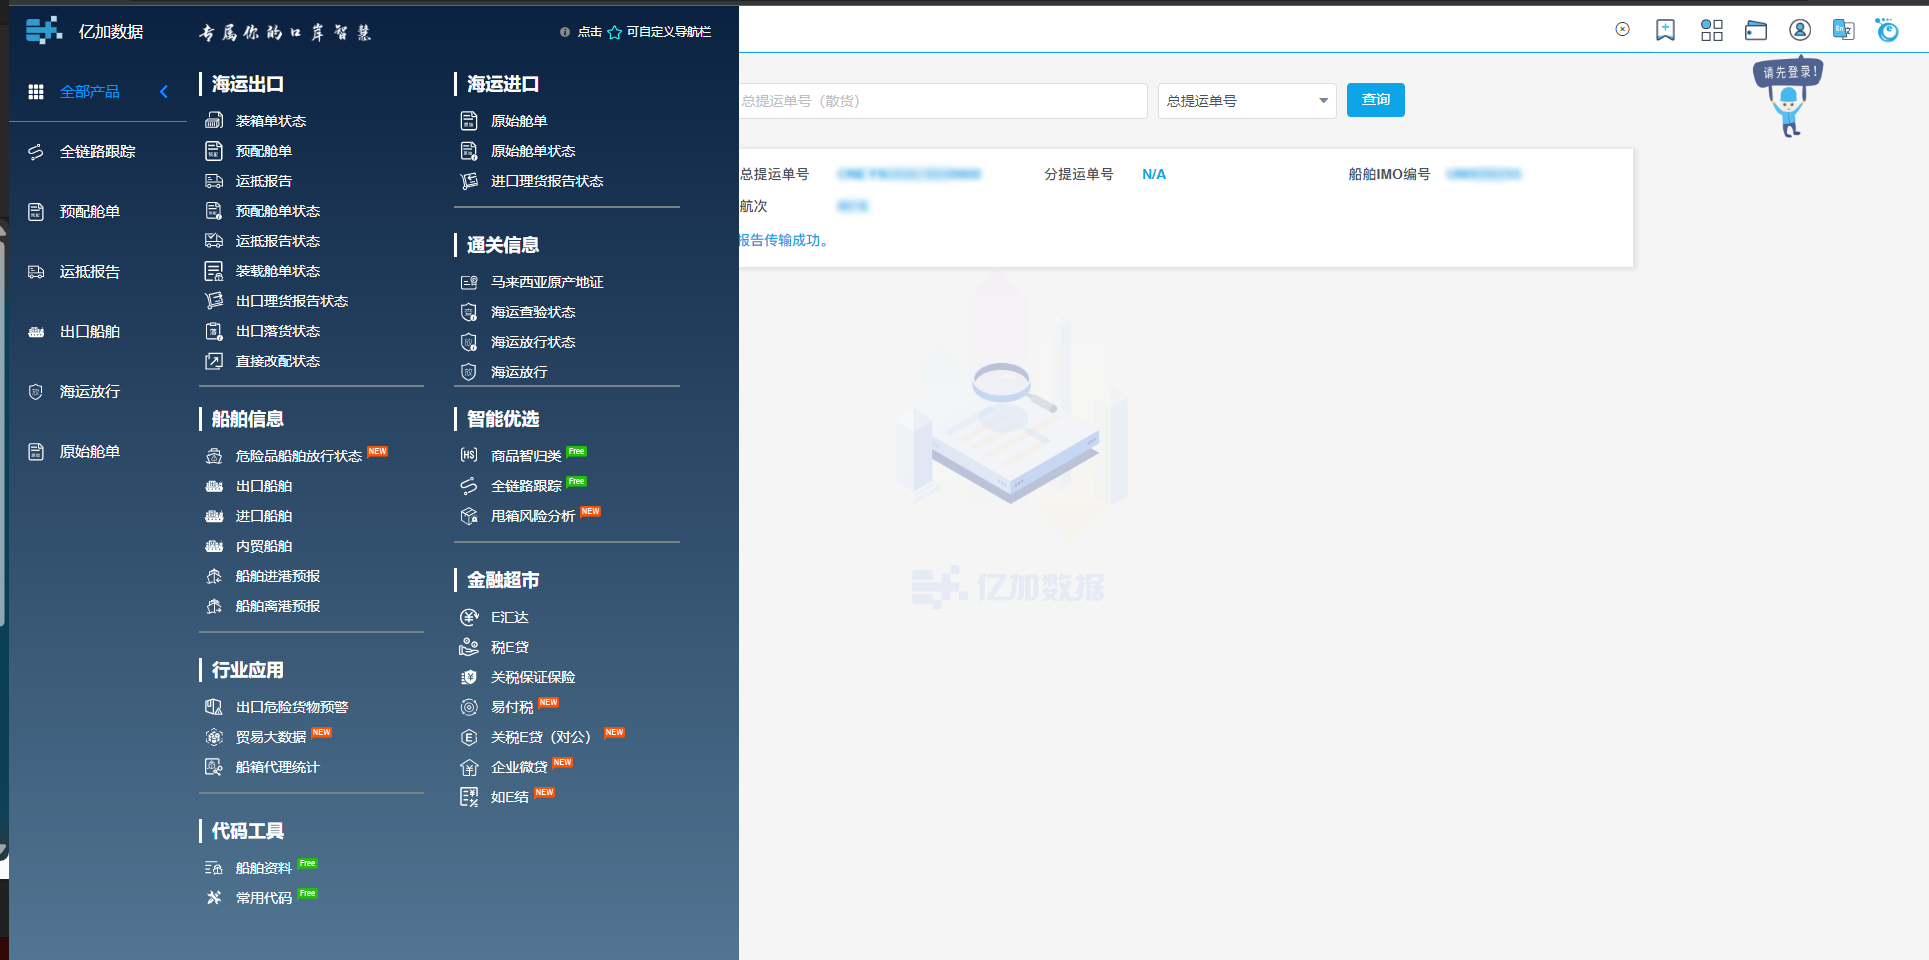Open 运抵报告 in the sidebar
Viewport: 1929px width, 960px height.
pyautogui.click(x=90, y=272)
